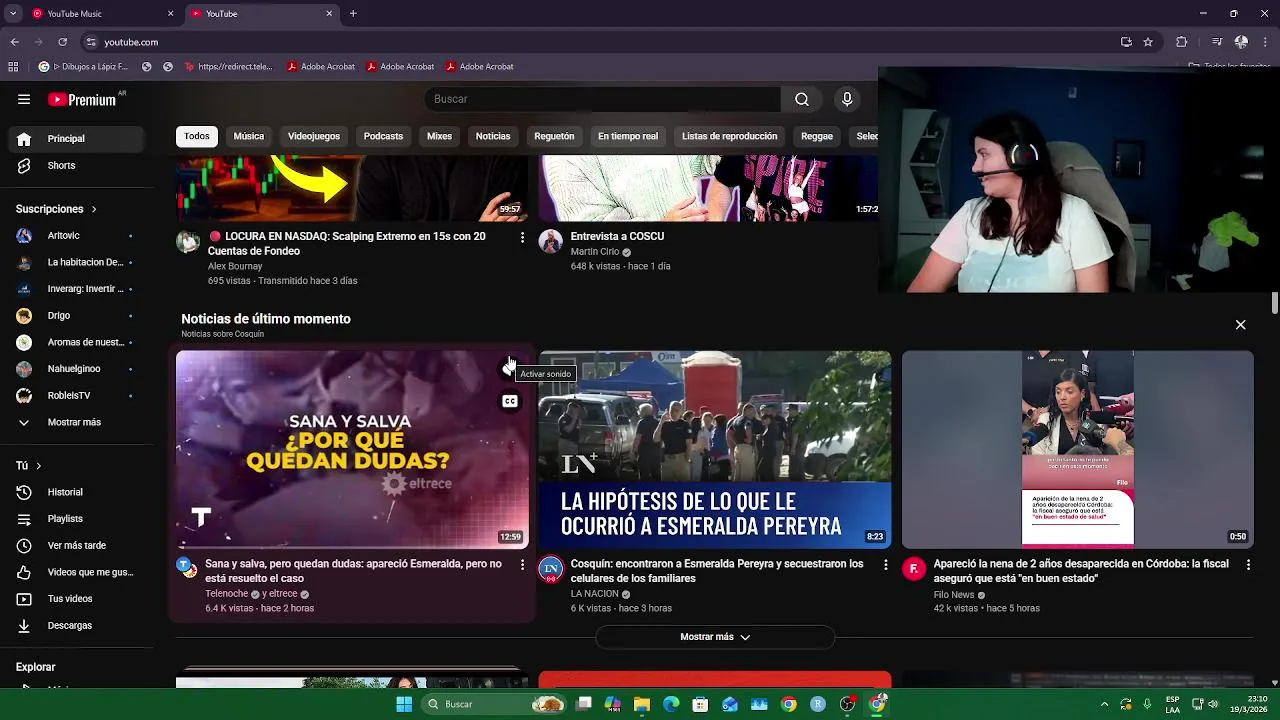Open a new browser tab
1280x720 pixels.
click(x=353, y=14)
